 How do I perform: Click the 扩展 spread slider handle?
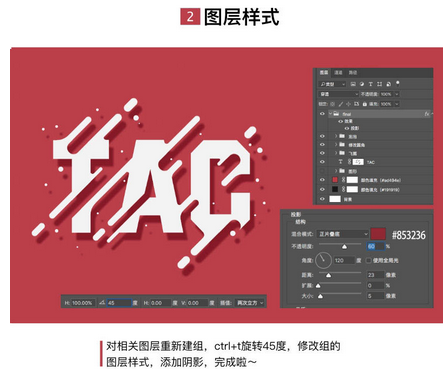point(318,286)
